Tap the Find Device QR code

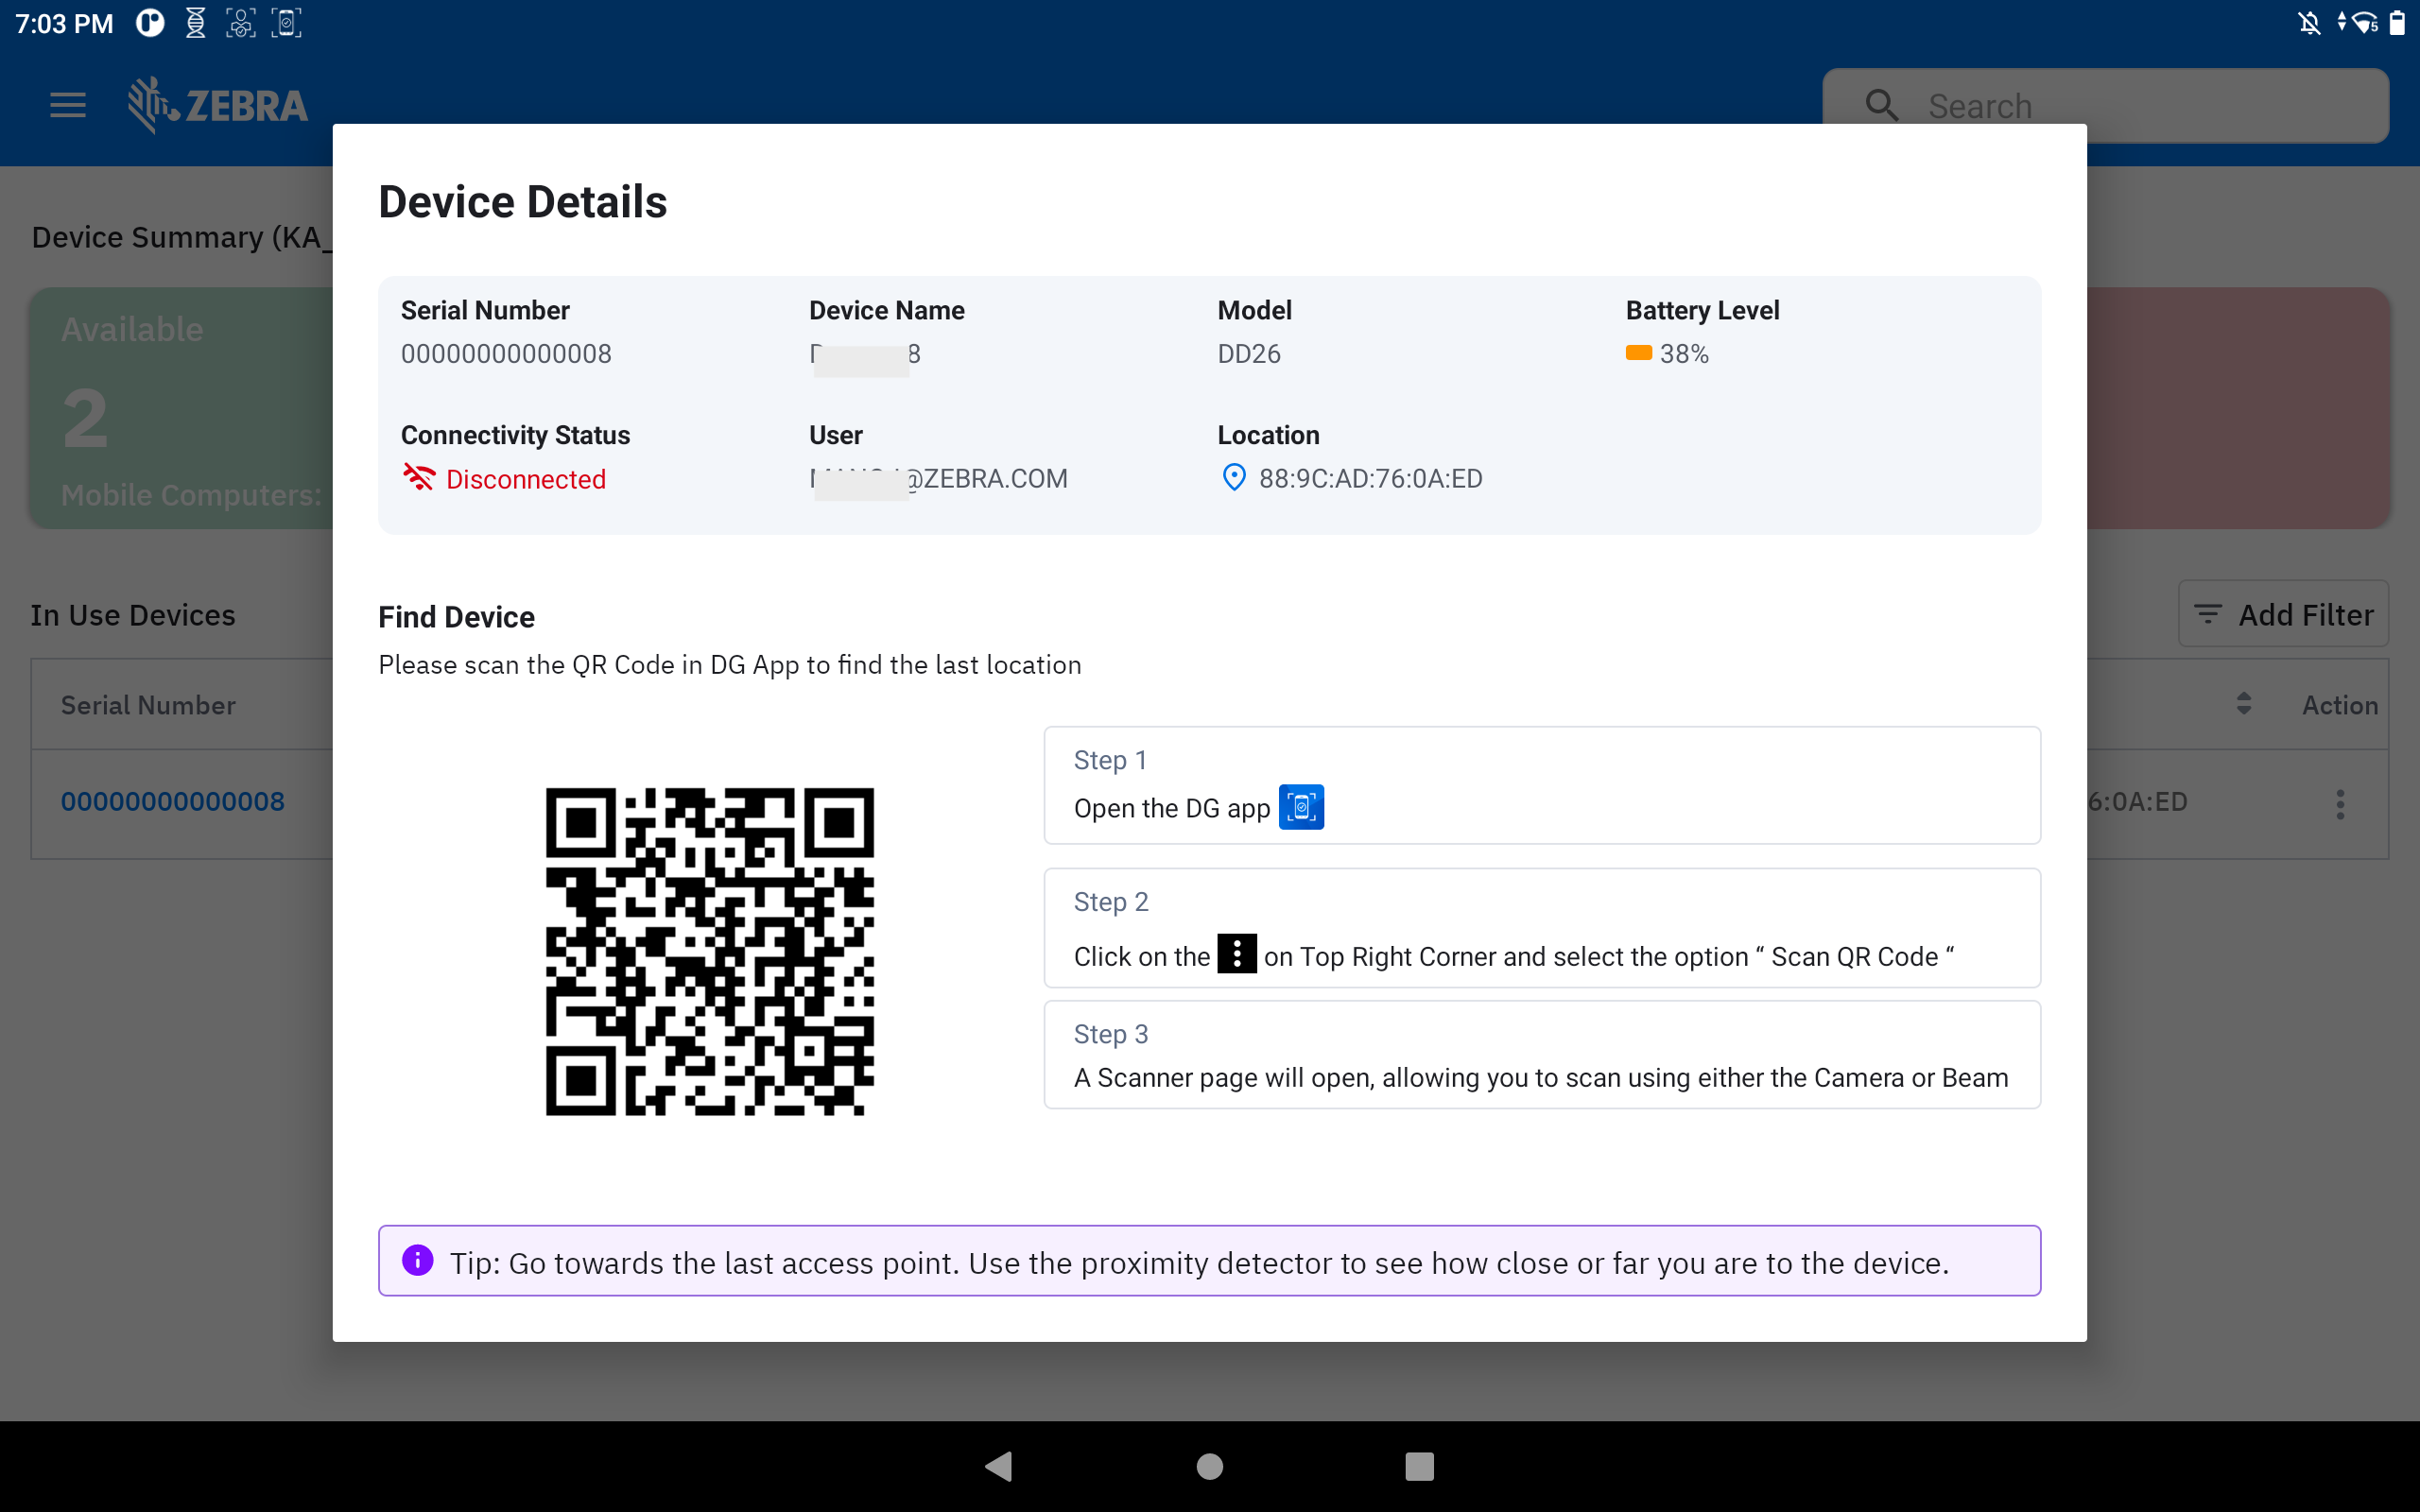[709, 951]
